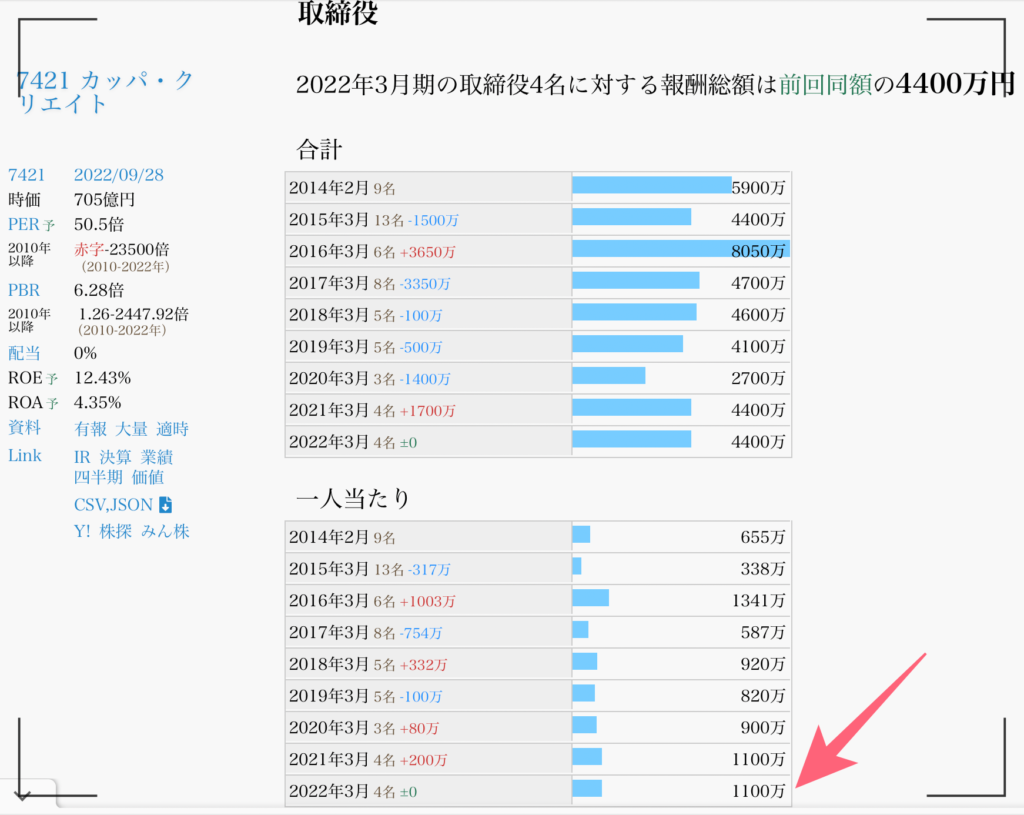Viewport: 1024px width, 815px height.
Task: Open the 資料 link
Action: 24,428
